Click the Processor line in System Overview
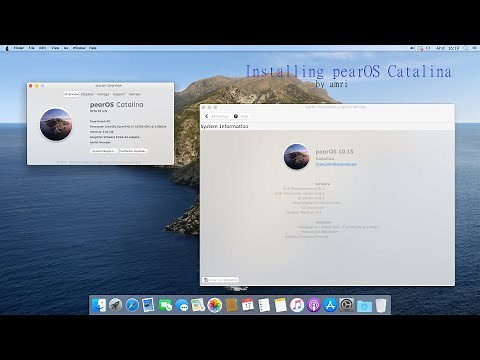Image resolution: width=480 pixels, height=360 pixels. (x=128, y=127)
